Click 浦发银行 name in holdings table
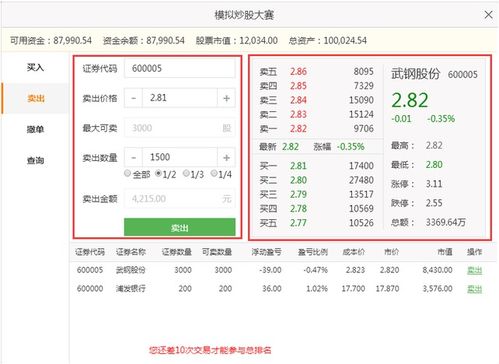The height and width of the screenshot is (364, 499). [131, 289]
